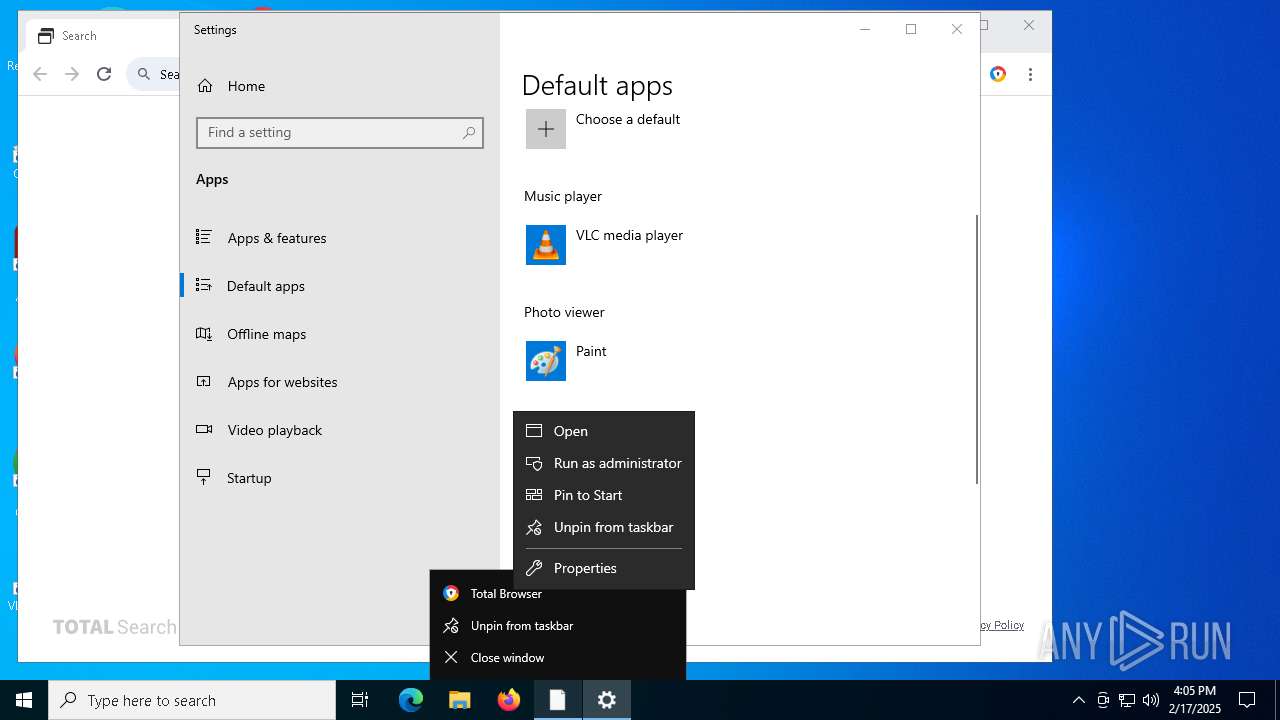Focus the Find a setting search box
Image resolution: width=1280 pixels, height=720 pixels.
click(340, 132)
